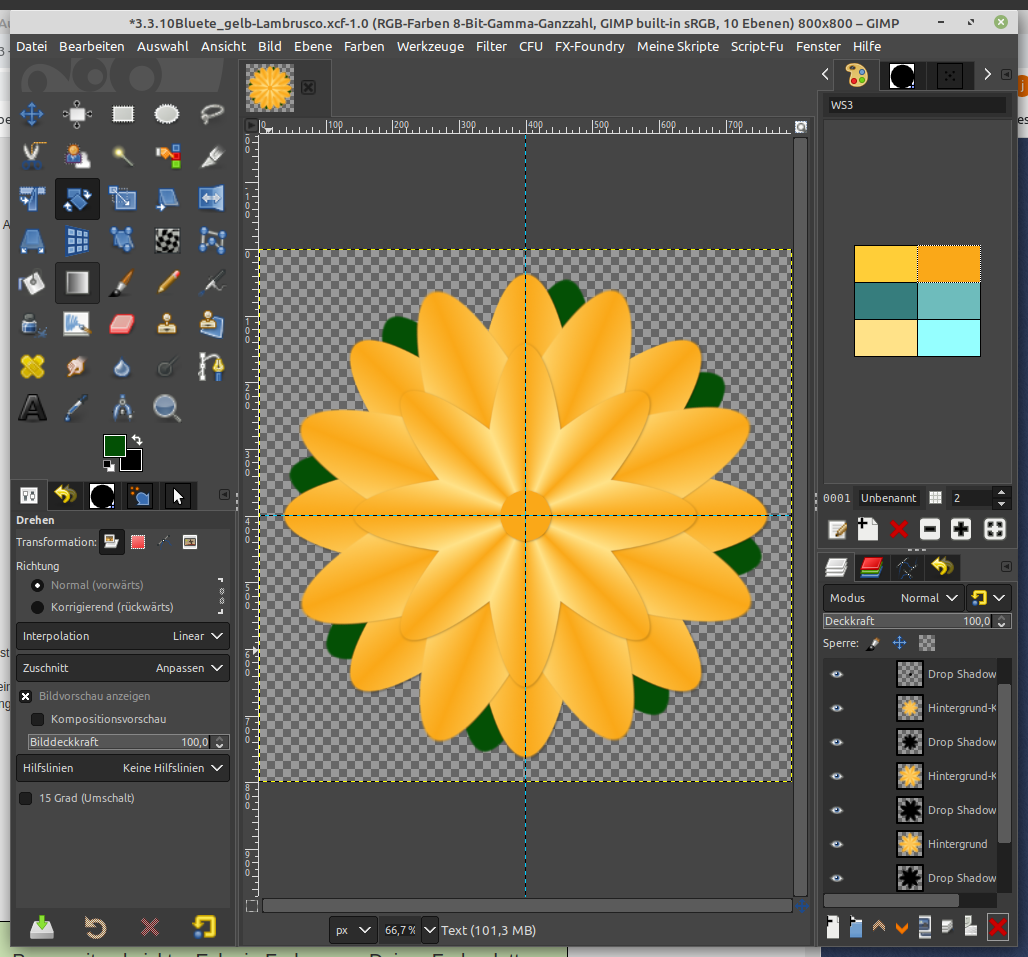Pick the Eraser tool
Screen dimensions: 1028x957
tap(122, 324)
